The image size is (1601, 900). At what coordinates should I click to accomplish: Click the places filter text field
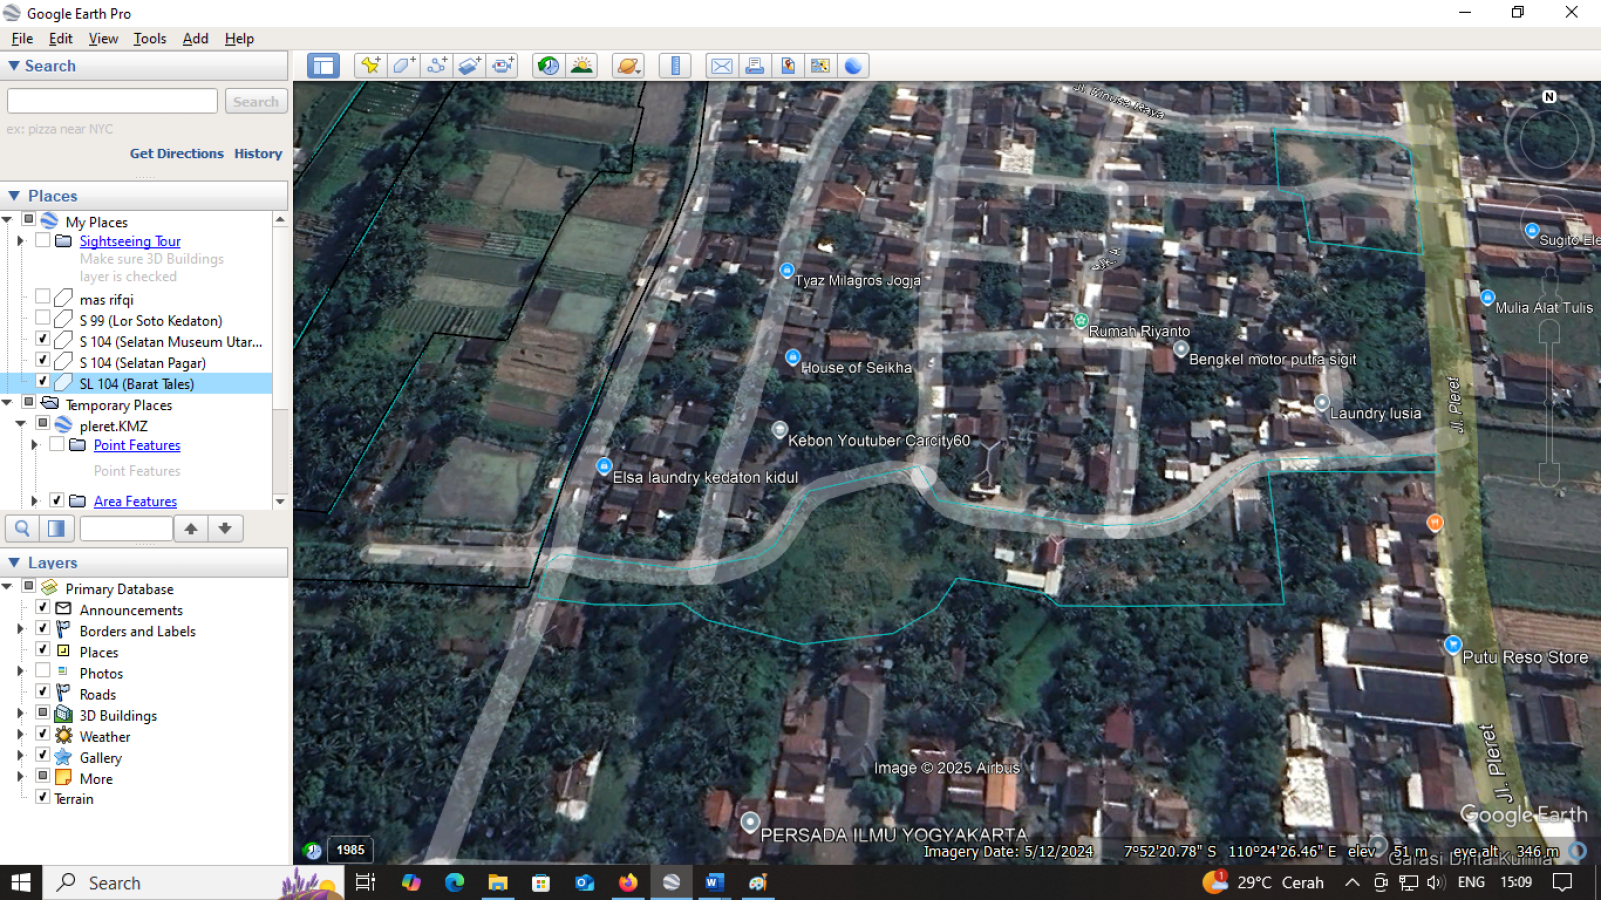pos(126,528)
